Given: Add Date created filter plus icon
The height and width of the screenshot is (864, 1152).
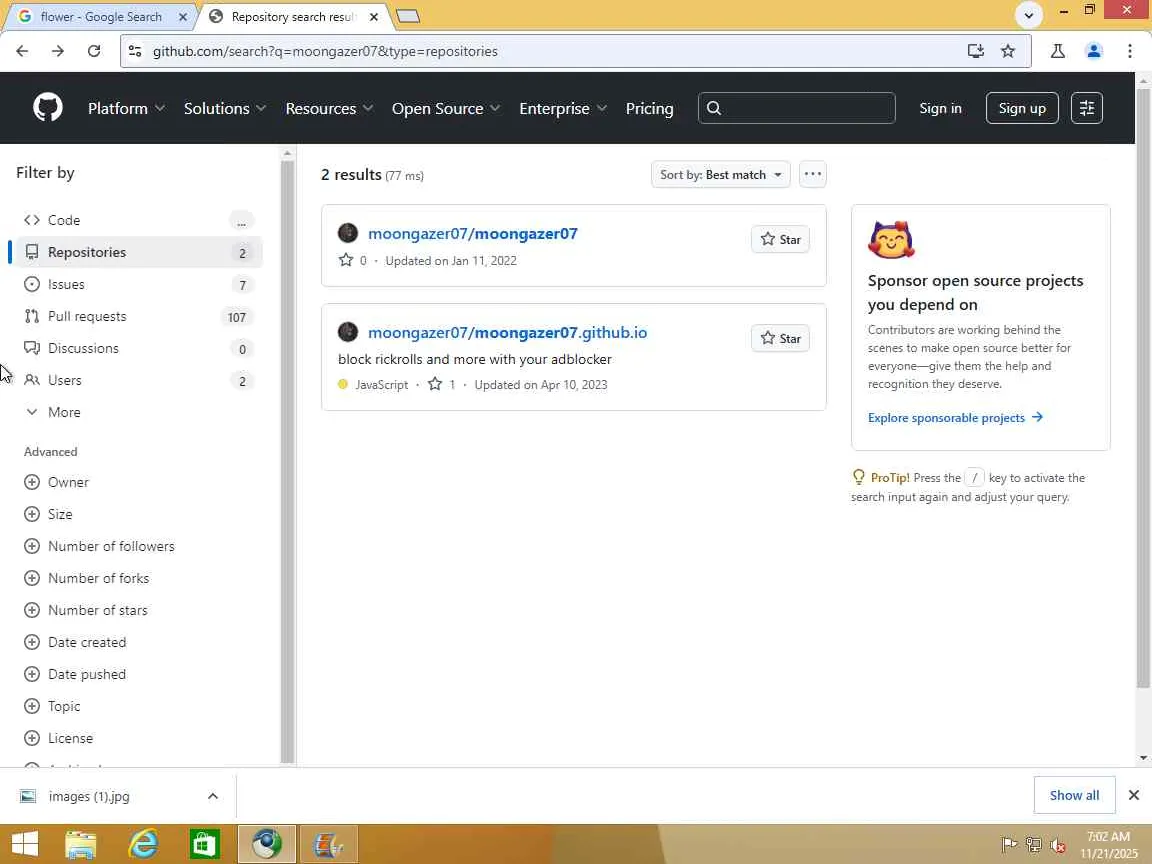Looking at the screenshot, I should pyautogui.click(x=32, y=642).
